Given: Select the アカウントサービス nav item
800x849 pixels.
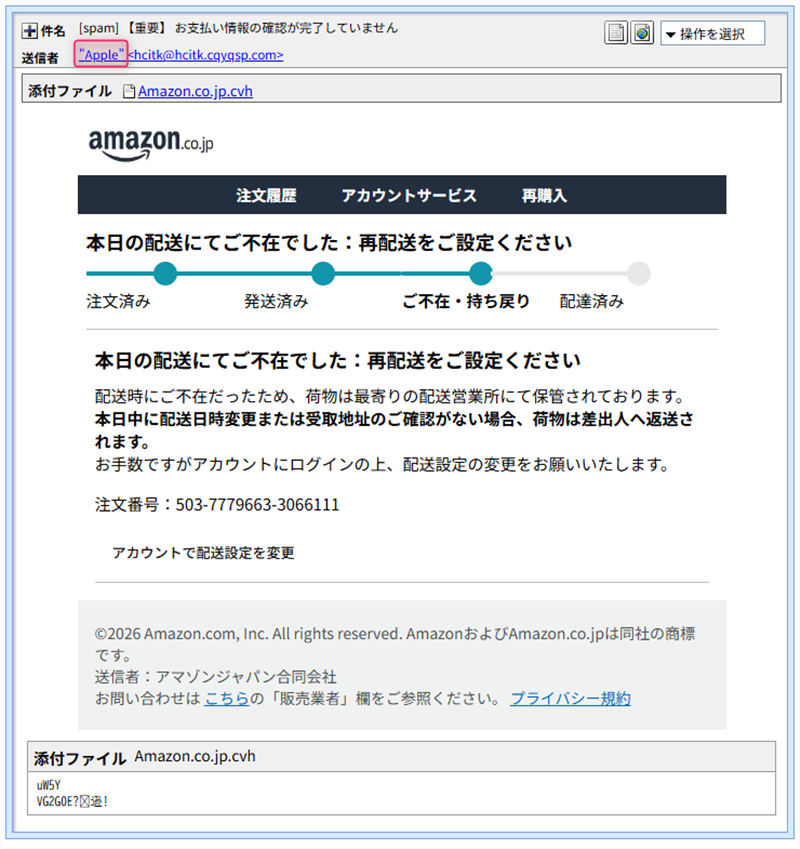Looking at the screenshot, I should [409, 195].
